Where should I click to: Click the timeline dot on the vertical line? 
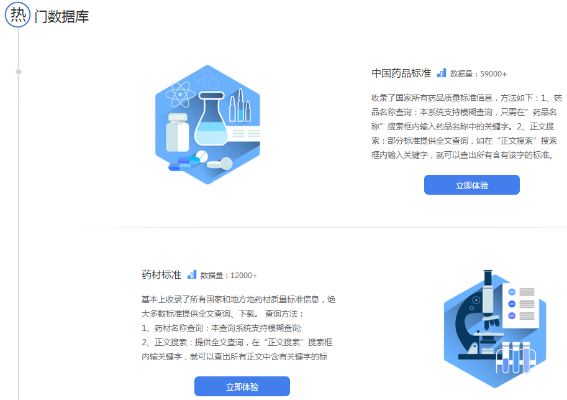pyautogui.click(x=18, y=72)
